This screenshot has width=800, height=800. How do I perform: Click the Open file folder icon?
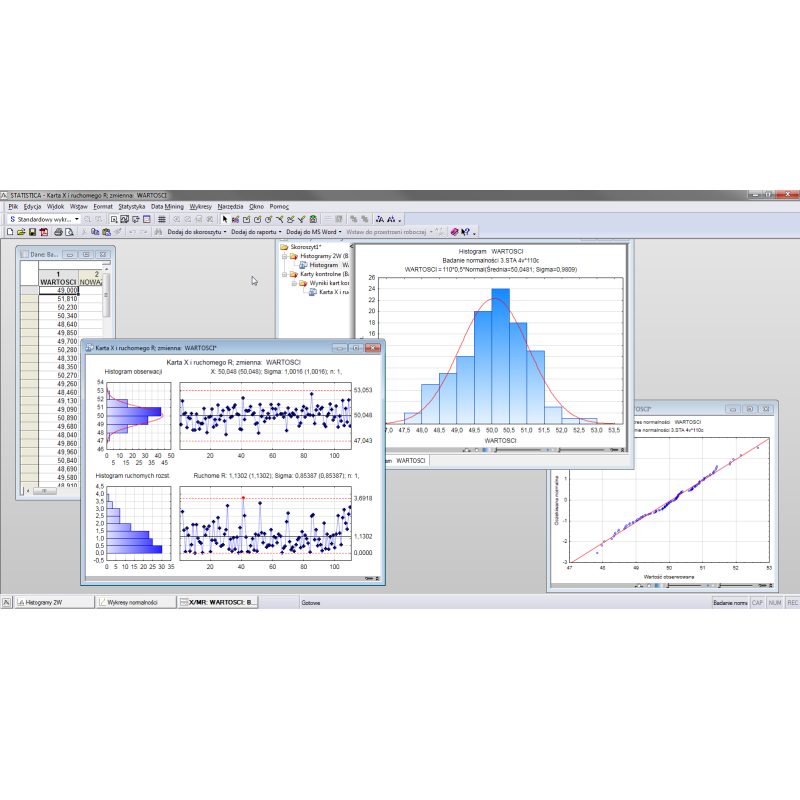point(20,231)
